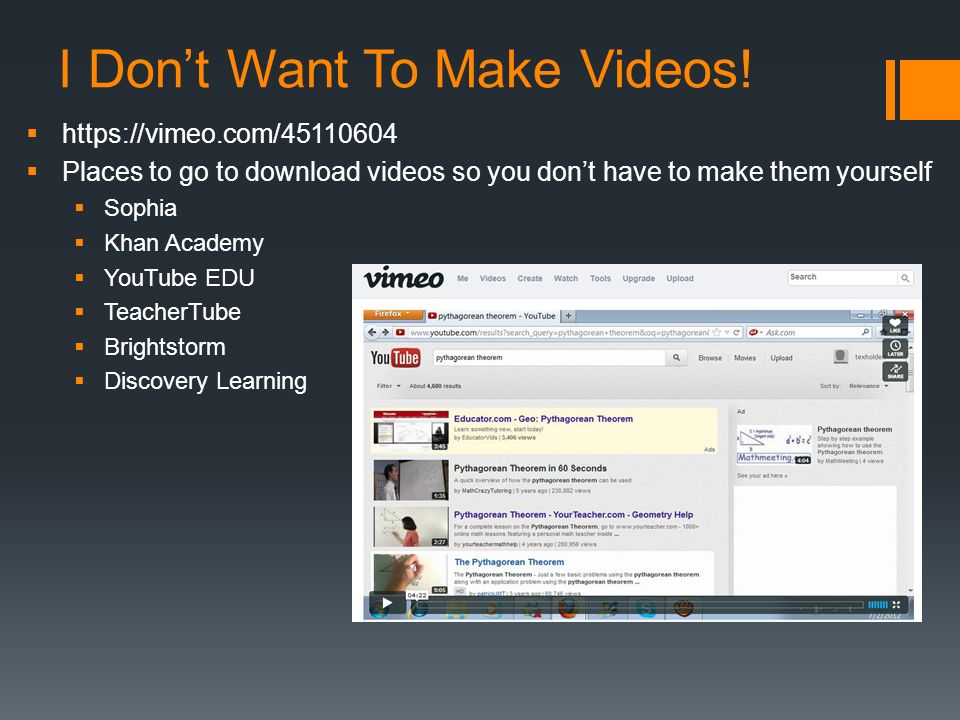Viewport: 960px width, 720px height.
Task: Click See your ad here link
Action: (x=762, y=476)
